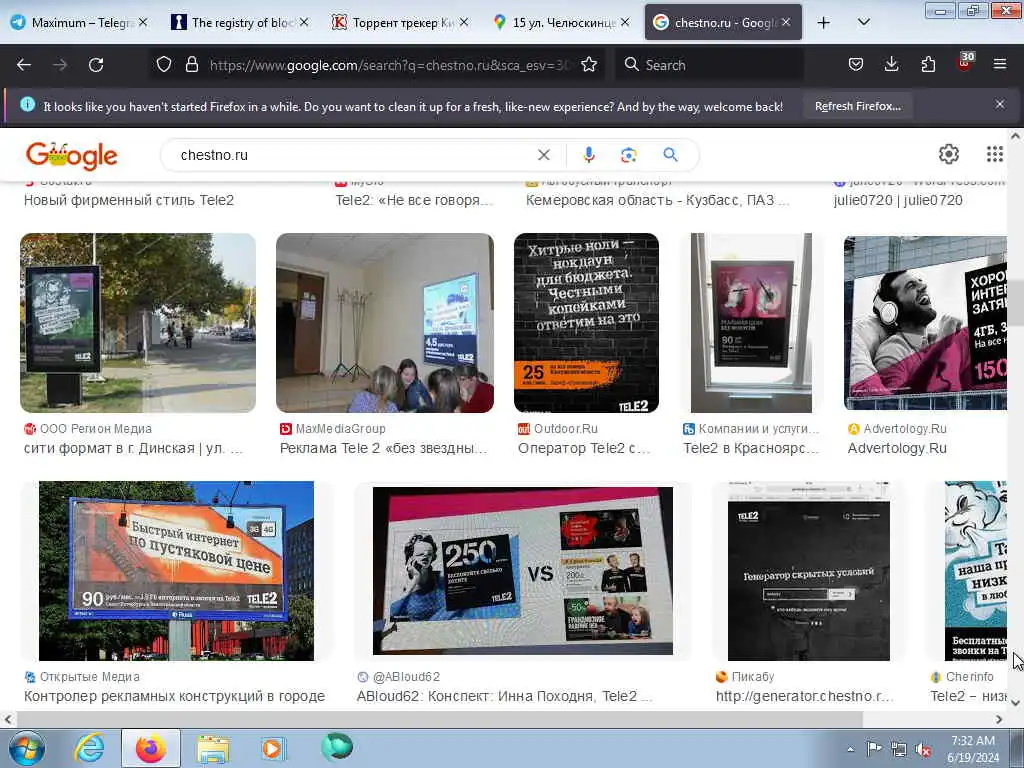The image size is (1024, 768).
Task: Click the ООО Регион Медиа source
Action: [95, 429]
